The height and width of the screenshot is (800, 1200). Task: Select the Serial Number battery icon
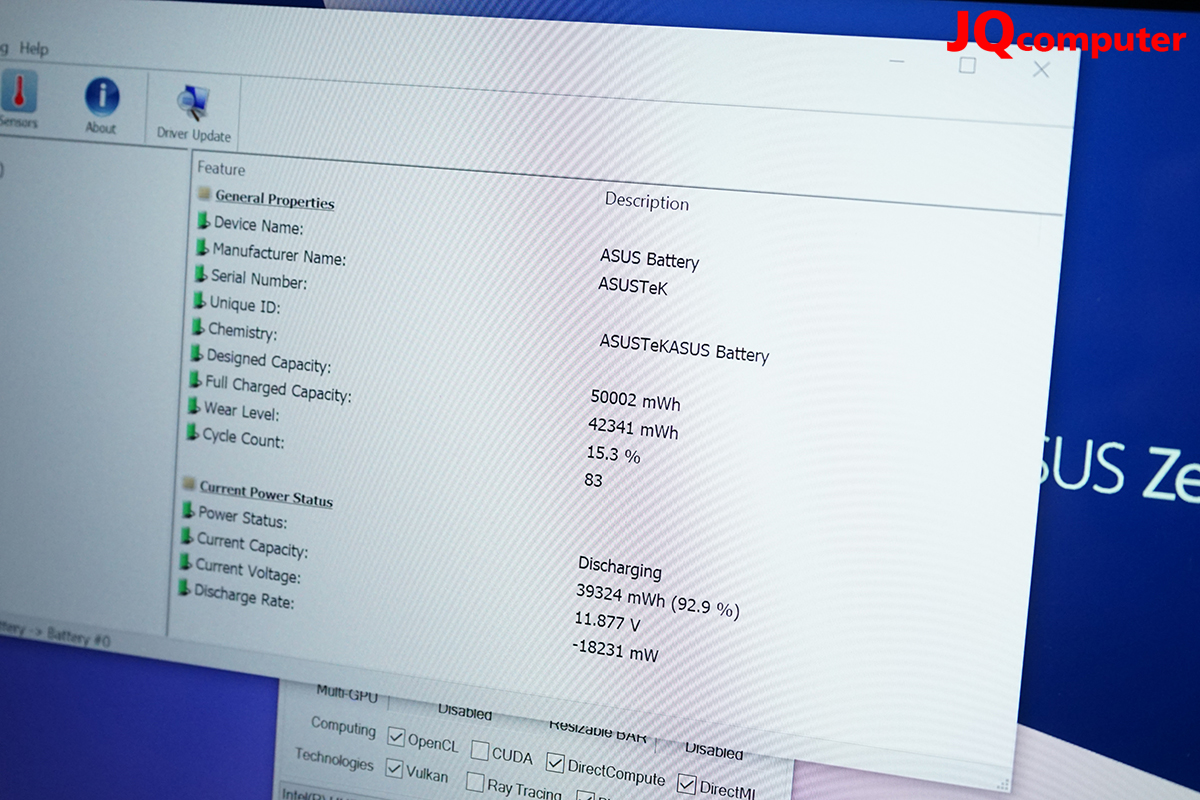tap(201, 273)
